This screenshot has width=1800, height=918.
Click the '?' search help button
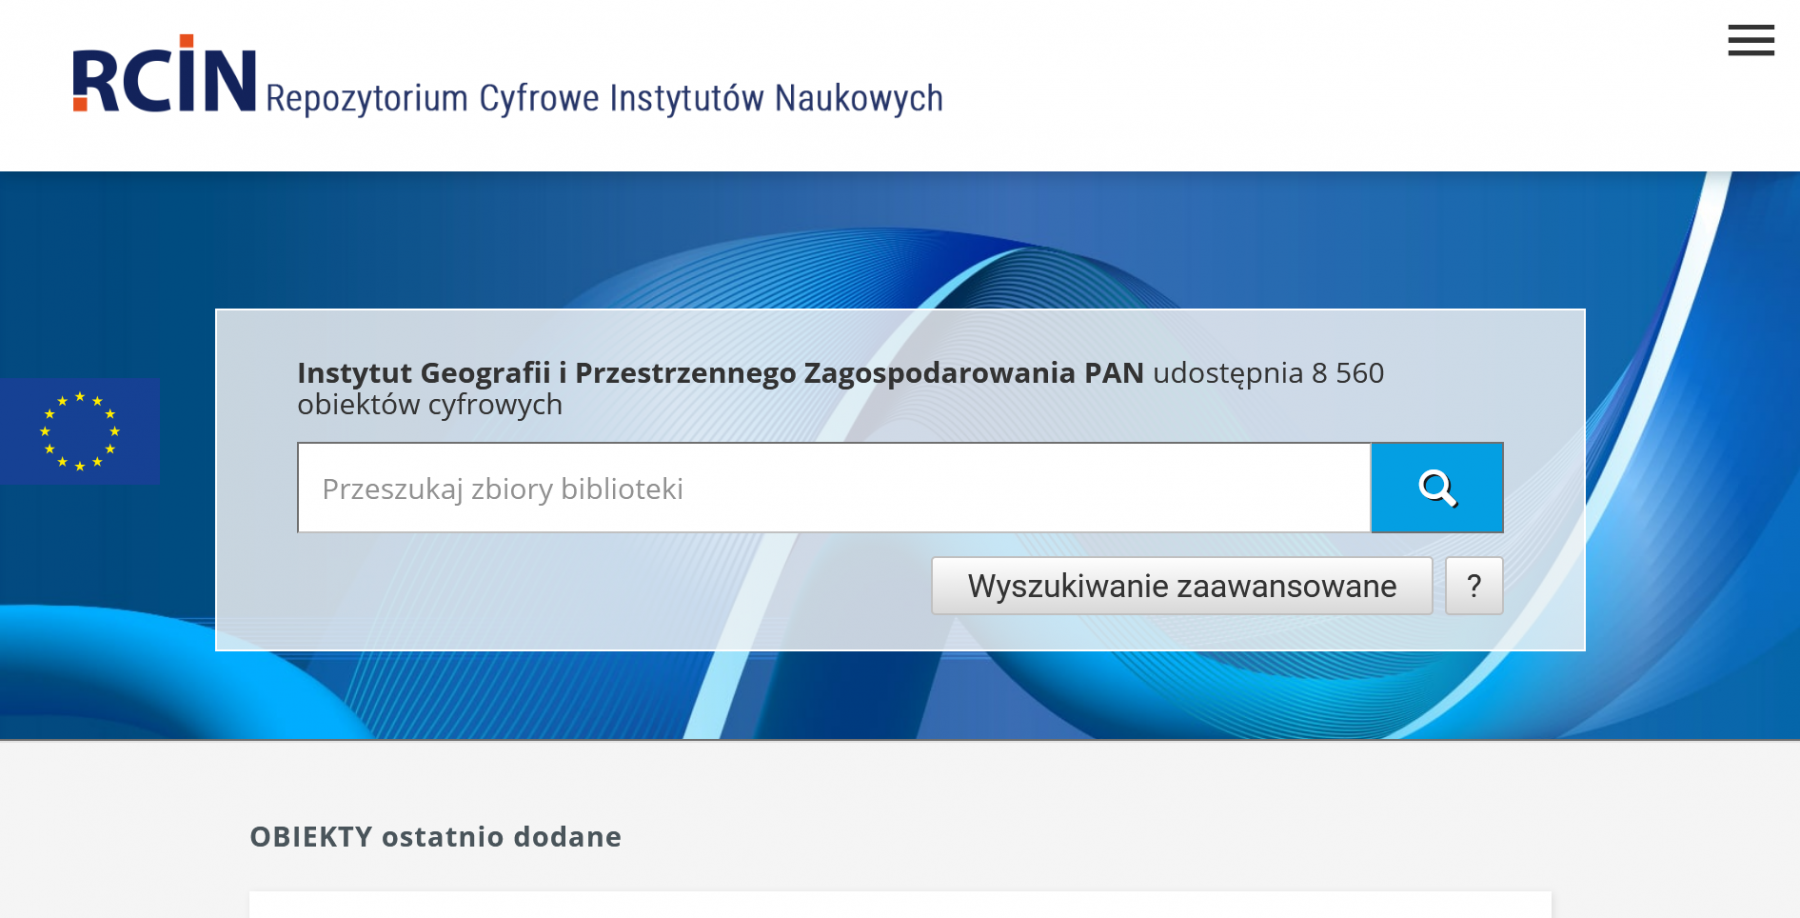[1474, 586]
